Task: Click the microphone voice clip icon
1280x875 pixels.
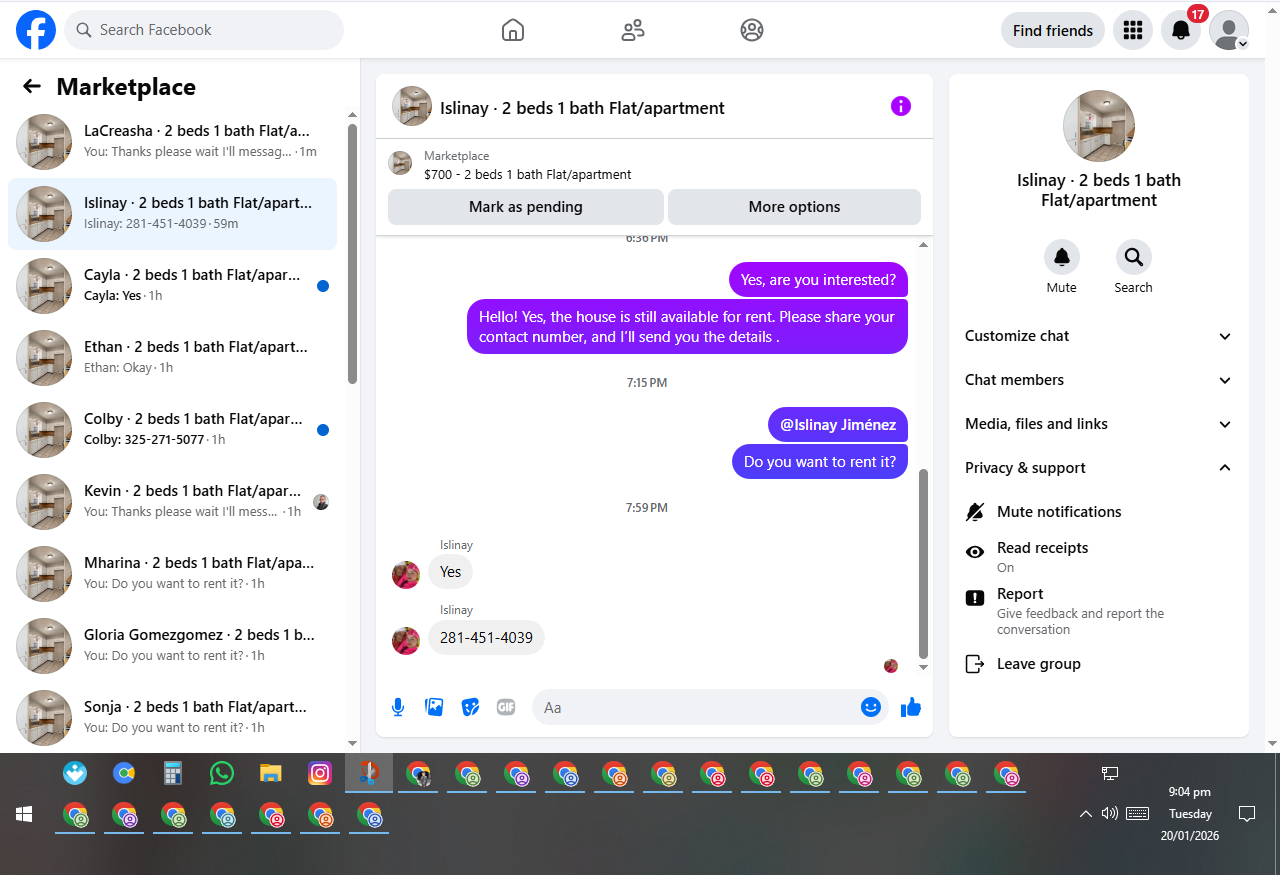Action: click(398, 707)
